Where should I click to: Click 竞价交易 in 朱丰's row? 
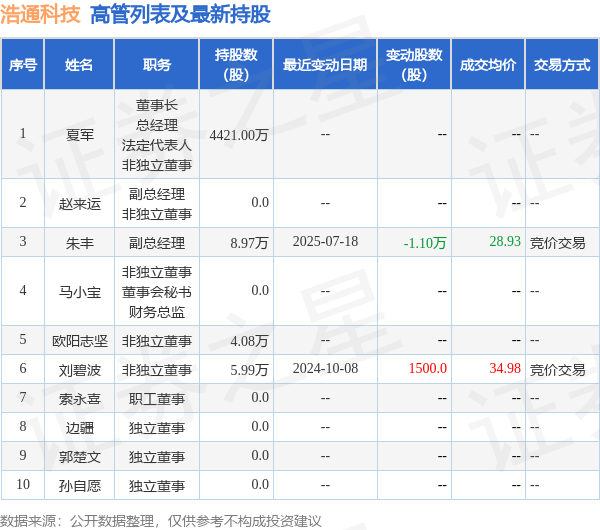pyautogui.click(x=558, y=243)
